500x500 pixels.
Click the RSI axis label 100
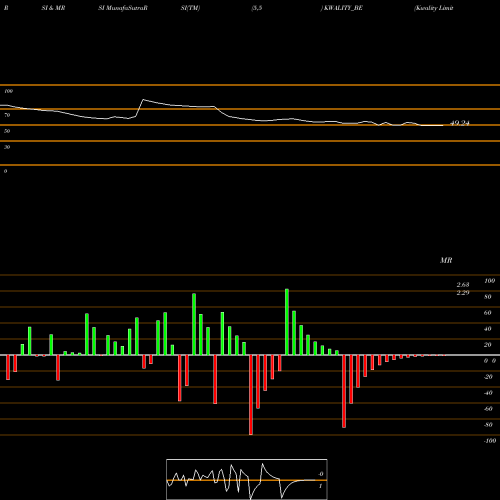tap(9, 91)
